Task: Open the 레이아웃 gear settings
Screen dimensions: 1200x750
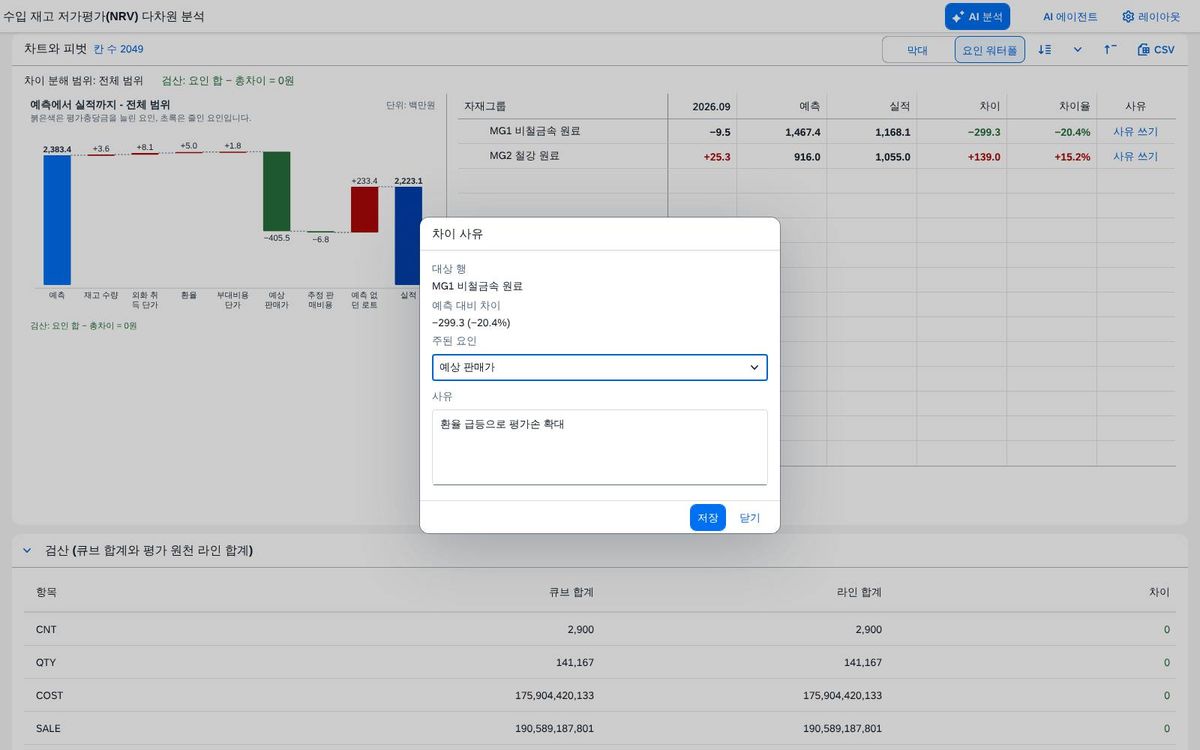Action: tap(1150, 17)
